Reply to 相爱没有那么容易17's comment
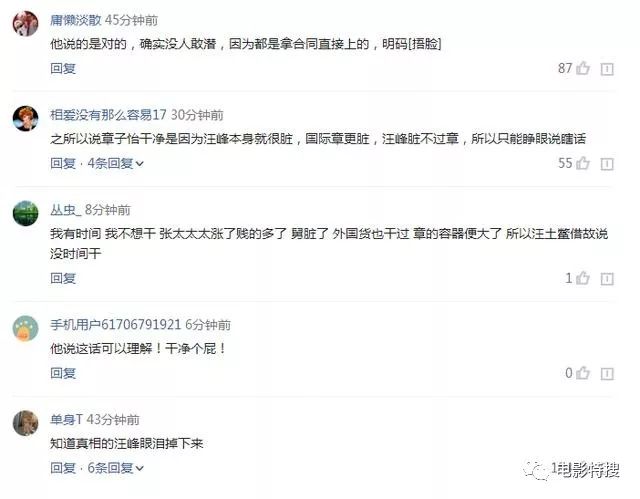Screen dimensions: 640x499 [63, 164]
